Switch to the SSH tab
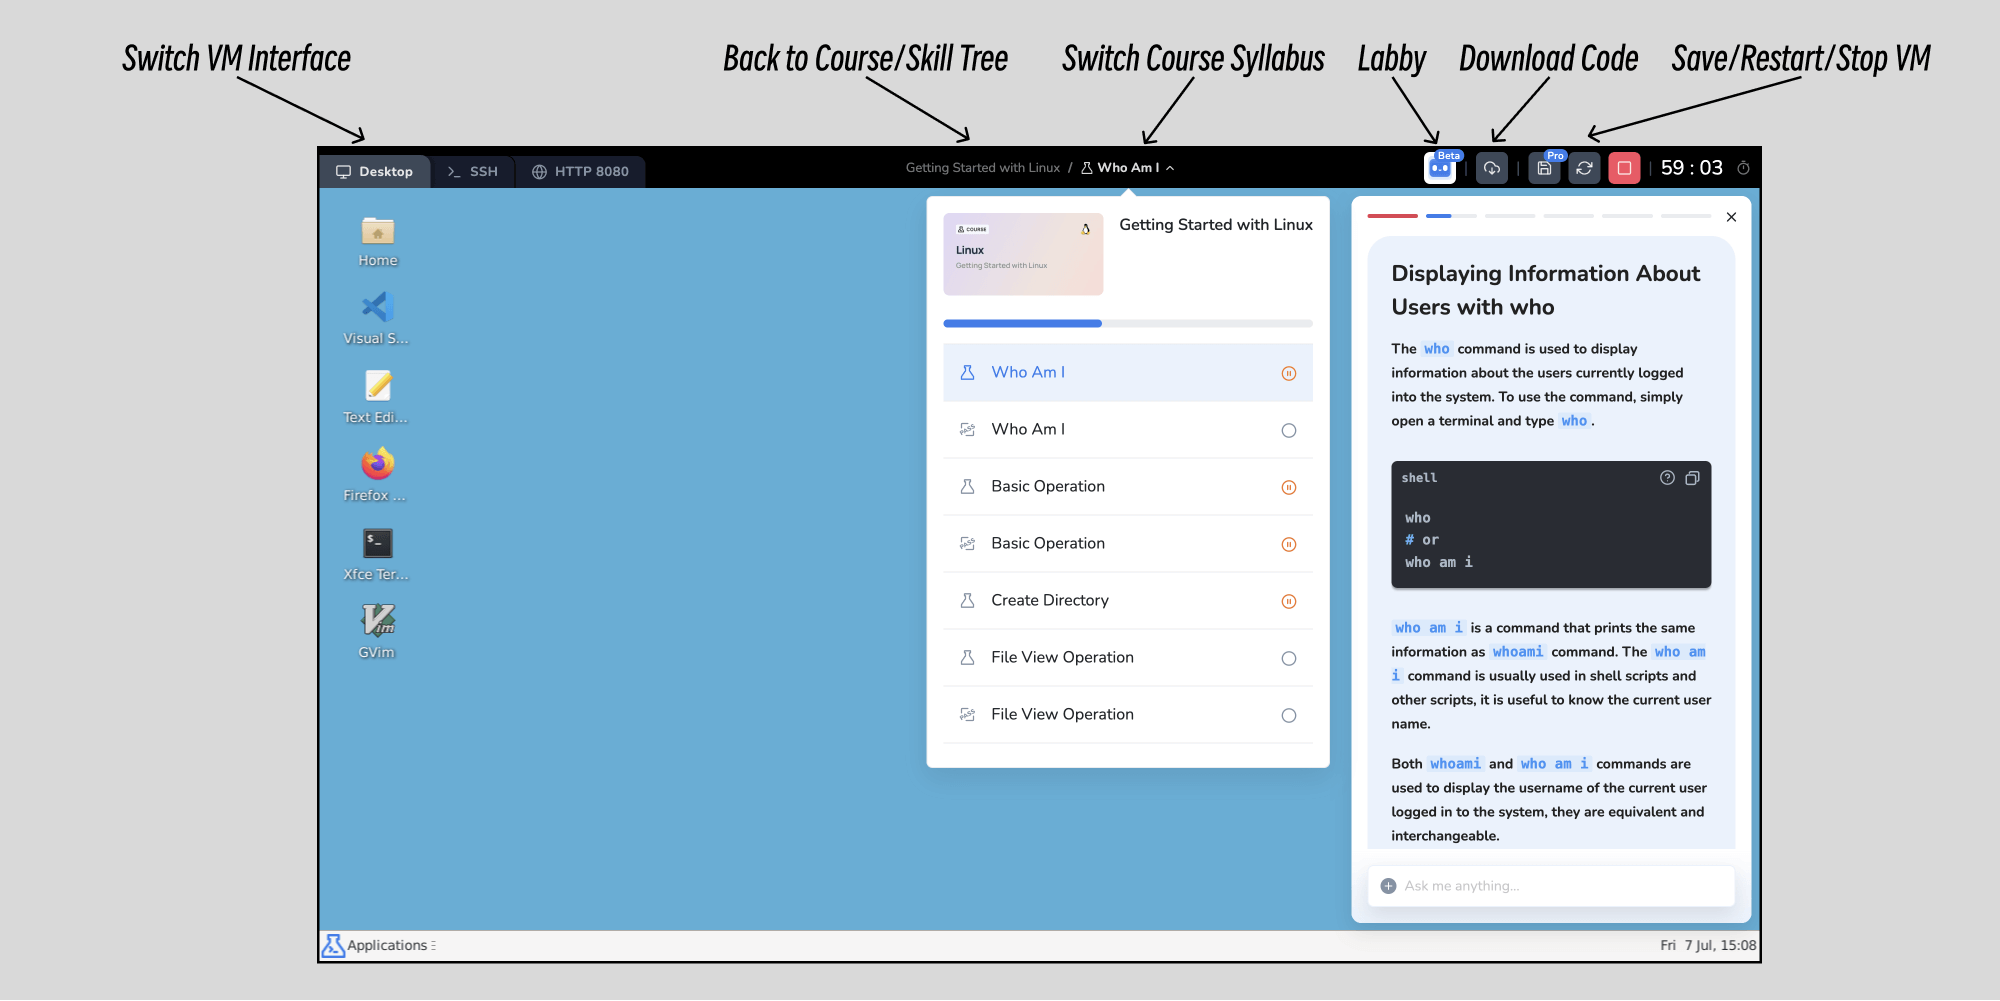This screenshot has width=2000, height=1001. (473, 171)
